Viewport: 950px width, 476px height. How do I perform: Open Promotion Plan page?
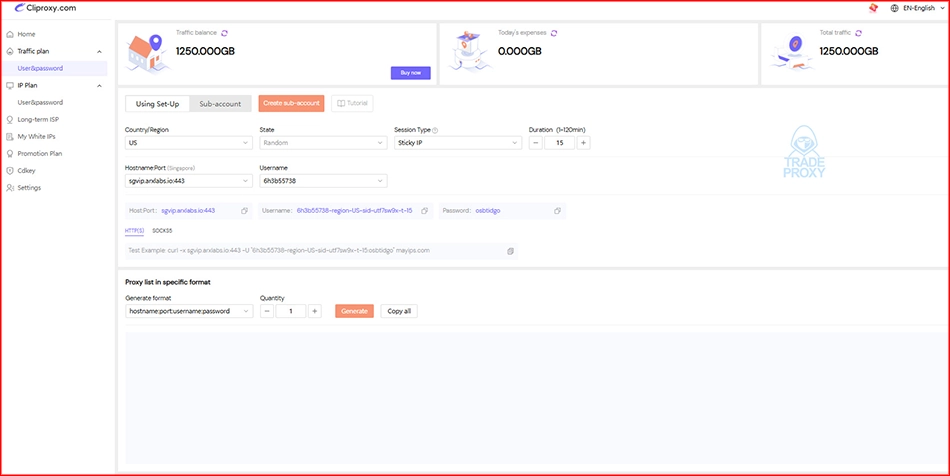pos(40,153)
